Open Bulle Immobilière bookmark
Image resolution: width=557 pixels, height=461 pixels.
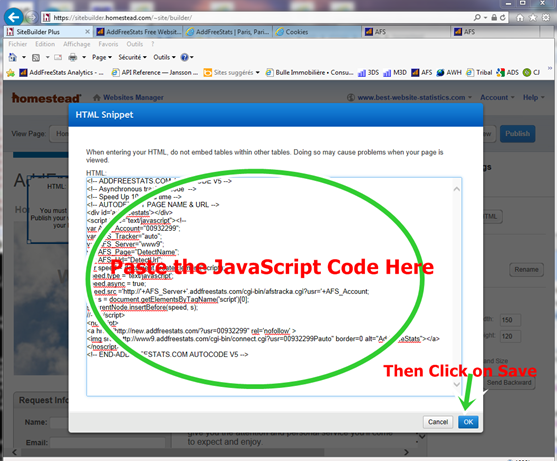coord(309,73)
